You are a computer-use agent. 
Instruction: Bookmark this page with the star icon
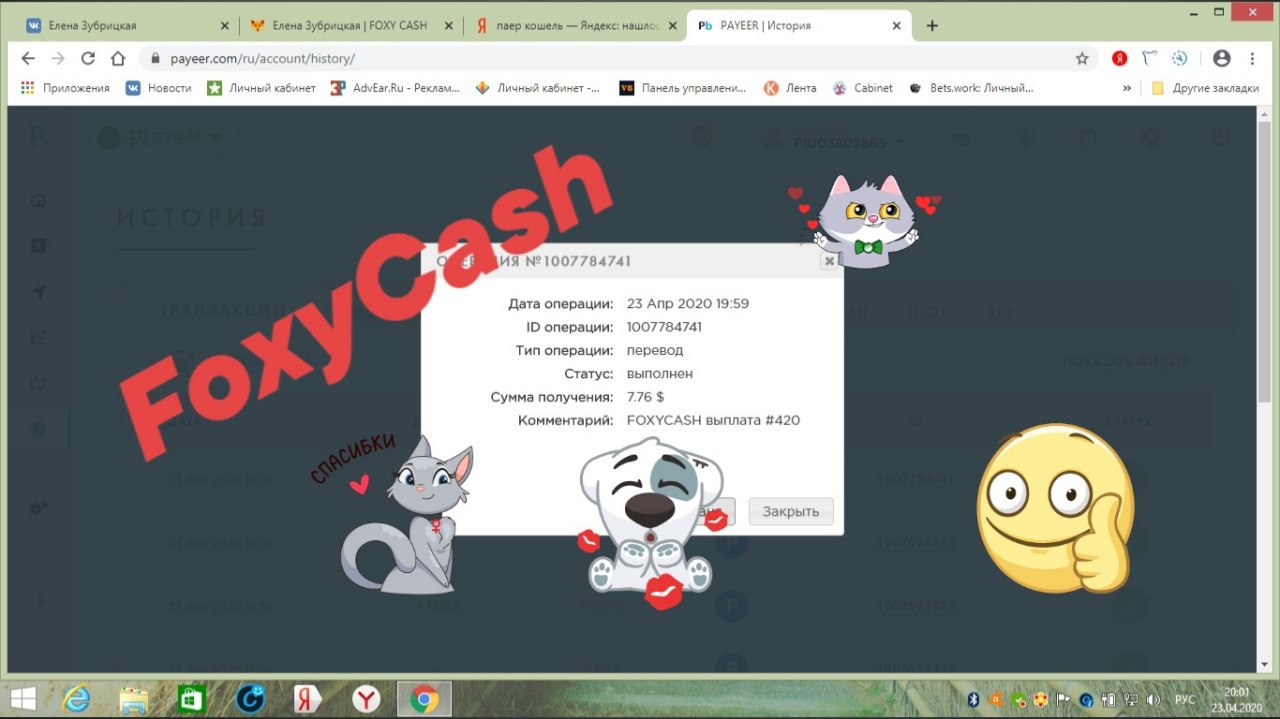click(x=1082, y=59)
